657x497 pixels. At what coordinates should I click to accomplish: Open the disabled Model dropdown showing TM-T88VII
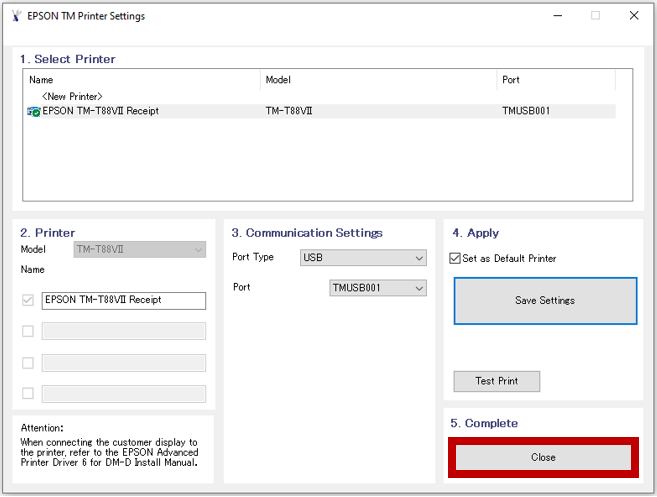click(140, 249)
